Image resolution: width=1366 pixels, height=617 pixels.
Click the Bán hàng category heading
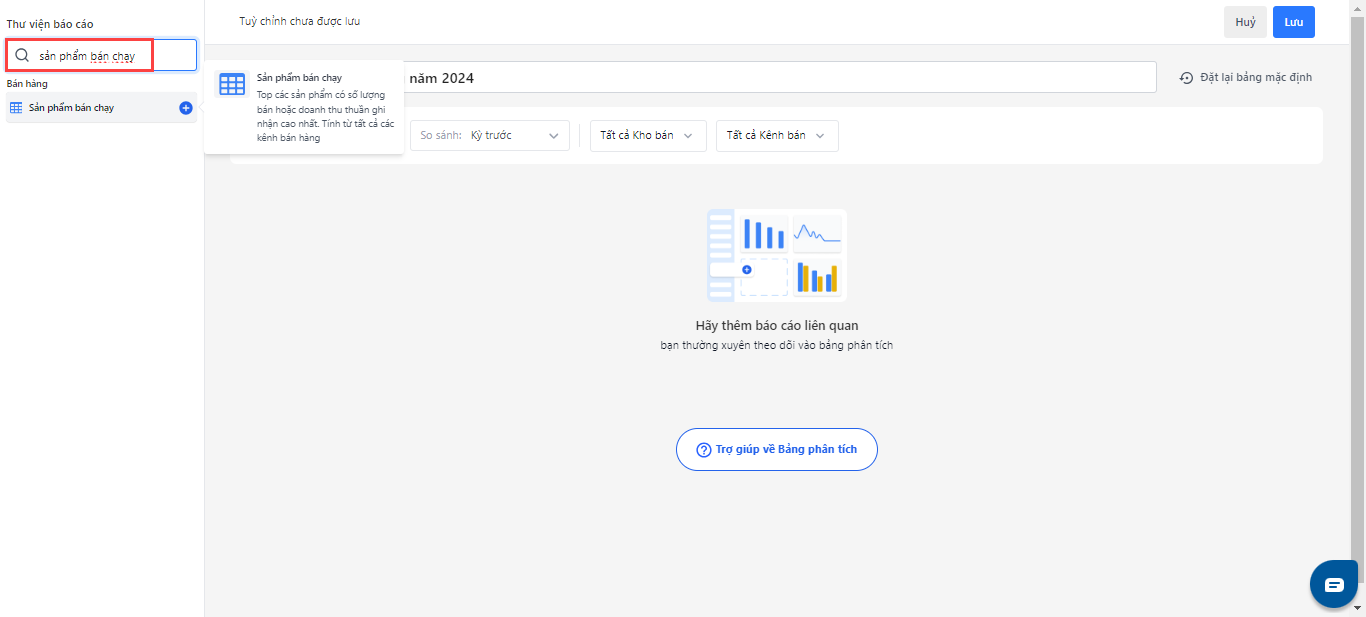[x=27, y=84]
